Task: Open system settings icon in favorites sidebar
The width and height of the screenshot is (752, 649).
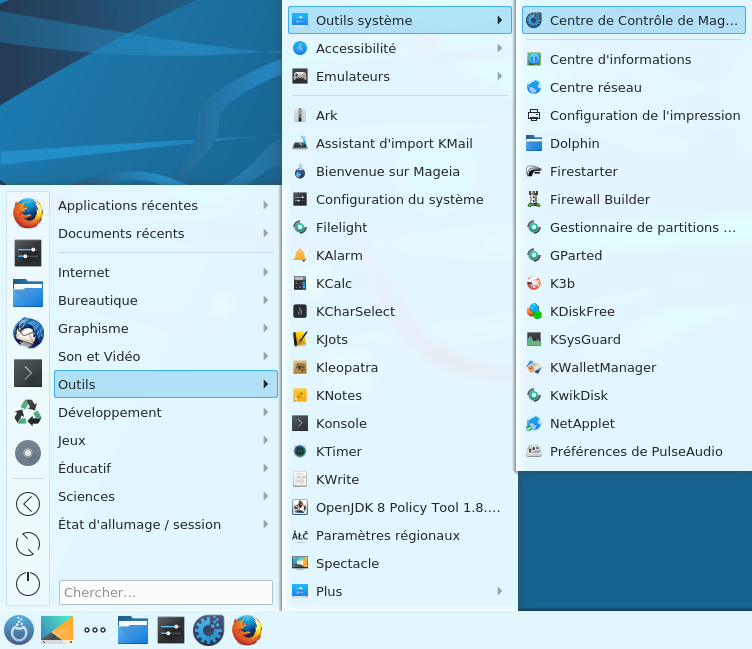Action: pyautogui.click(x=28, y=253)
